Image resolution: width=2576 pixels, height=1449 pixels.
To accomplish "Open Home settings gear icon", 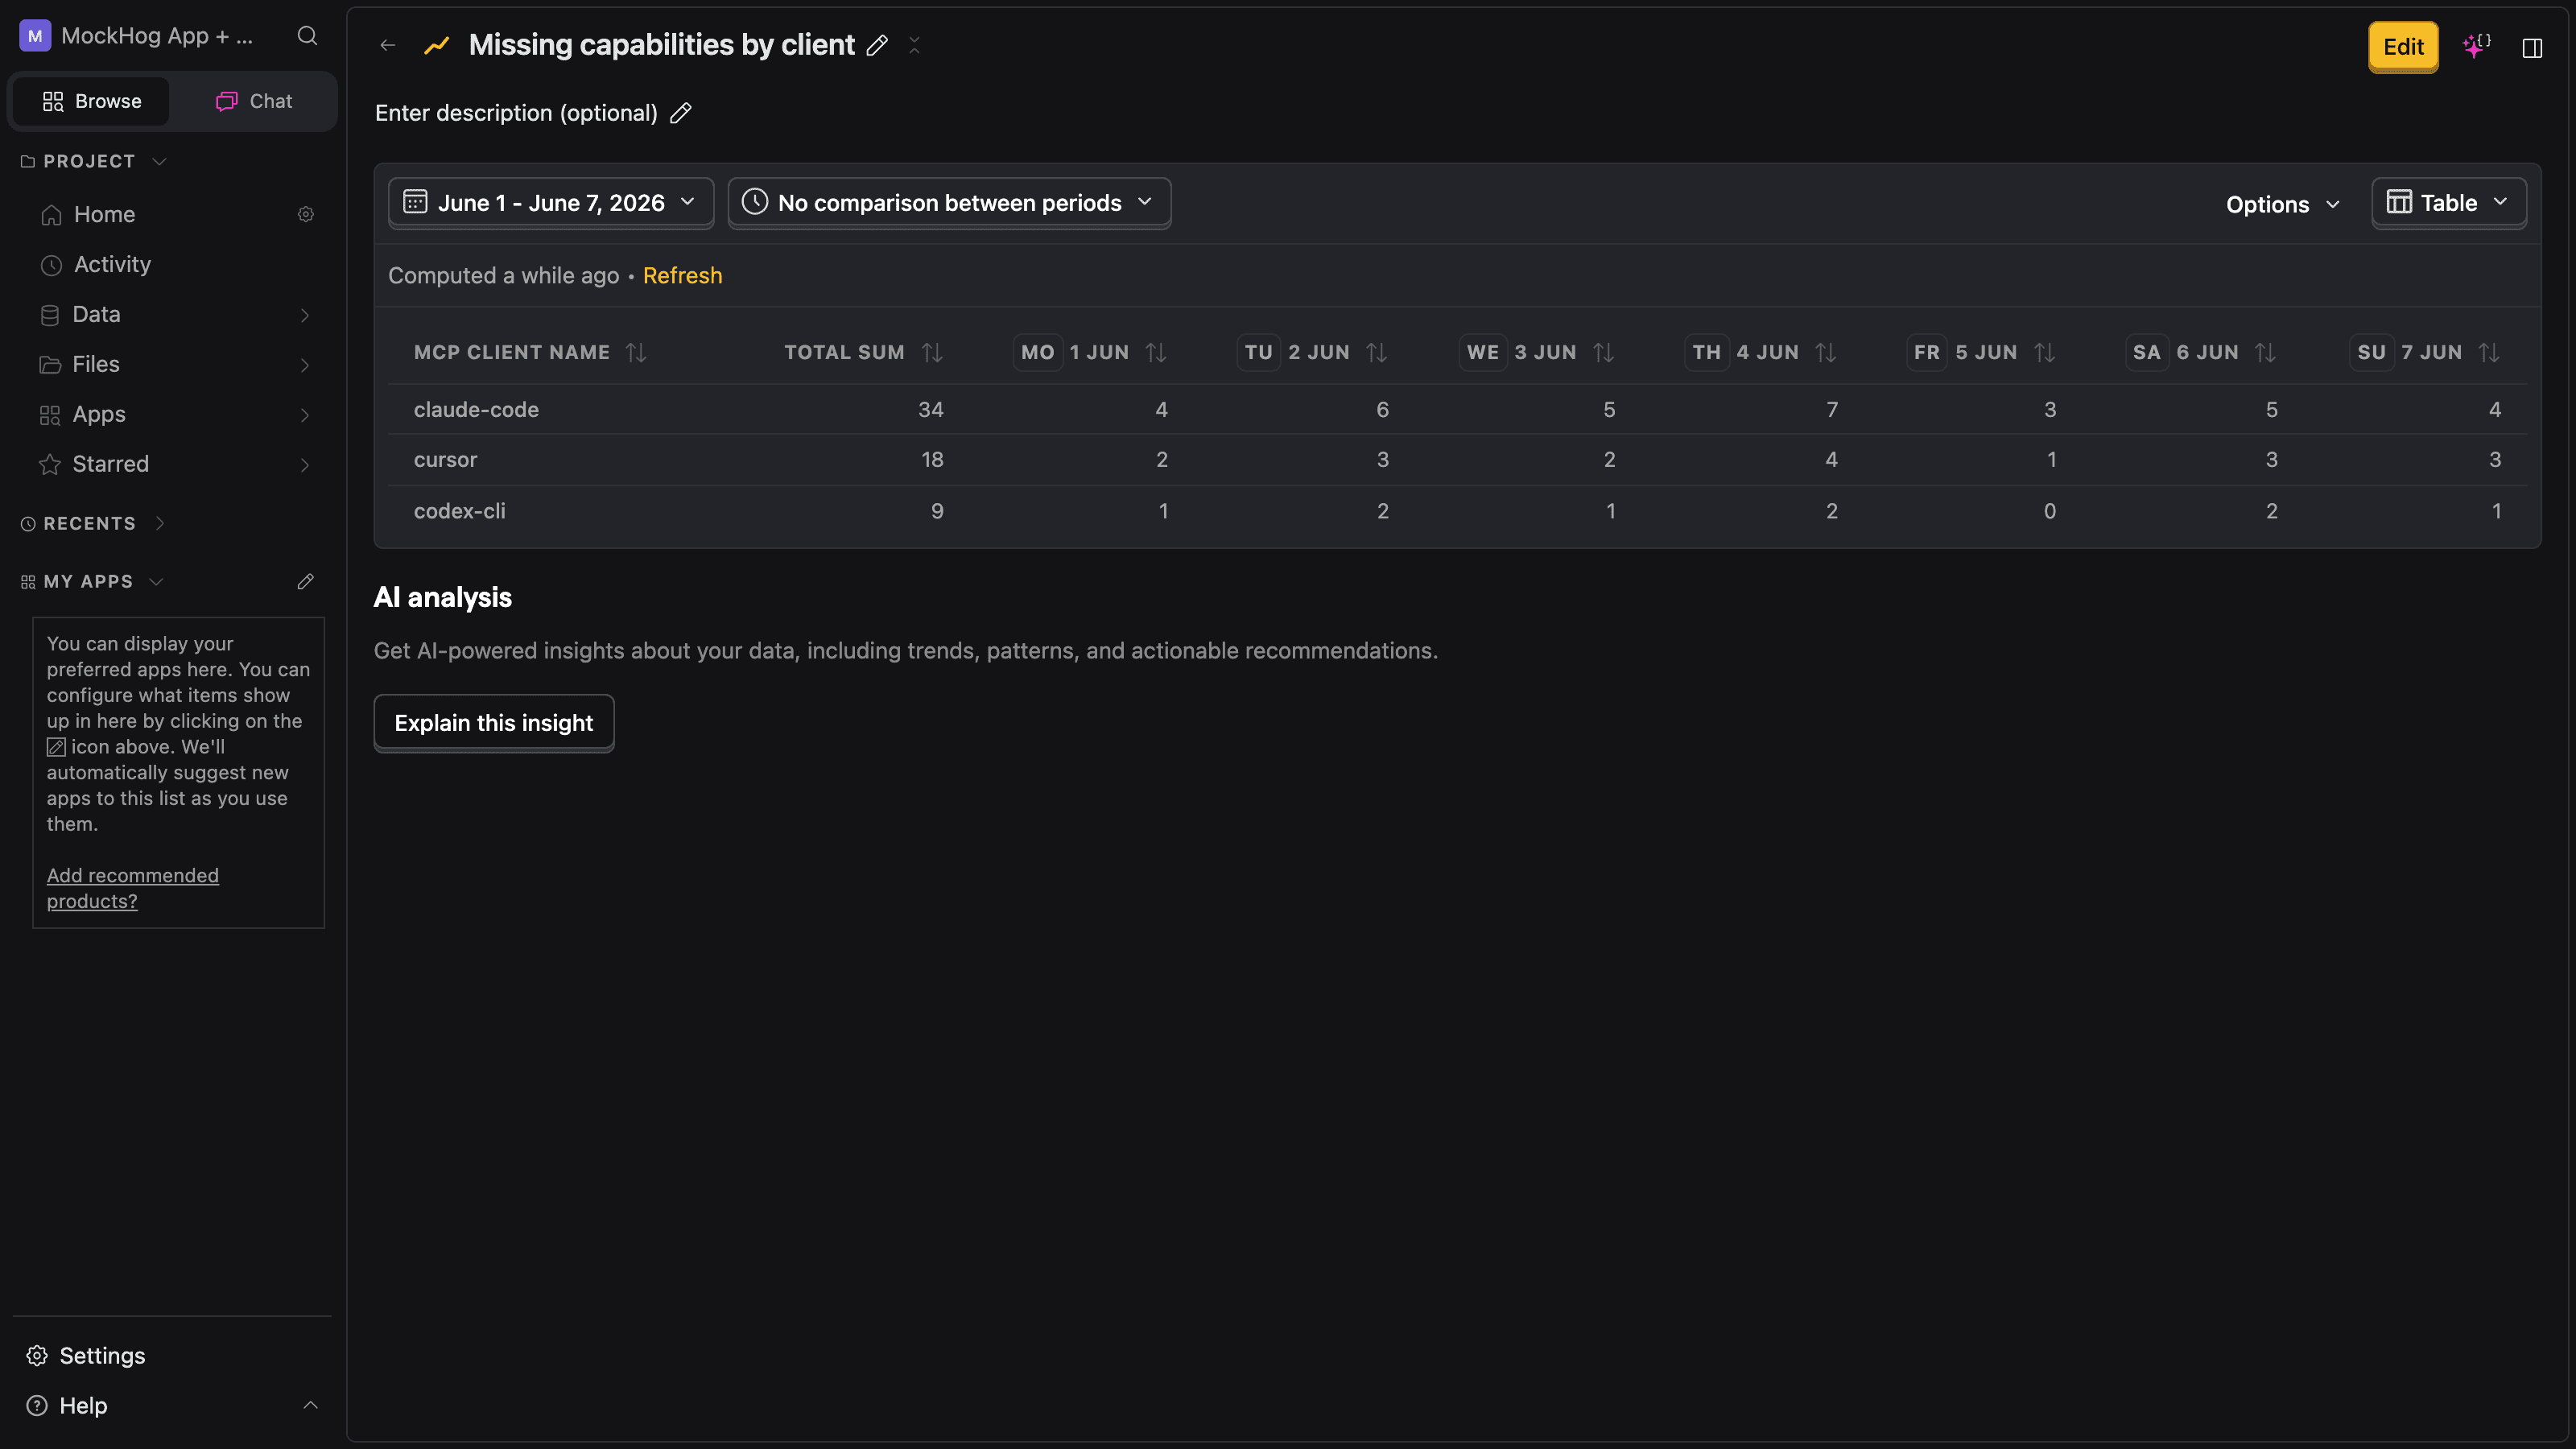I will 306,214.
